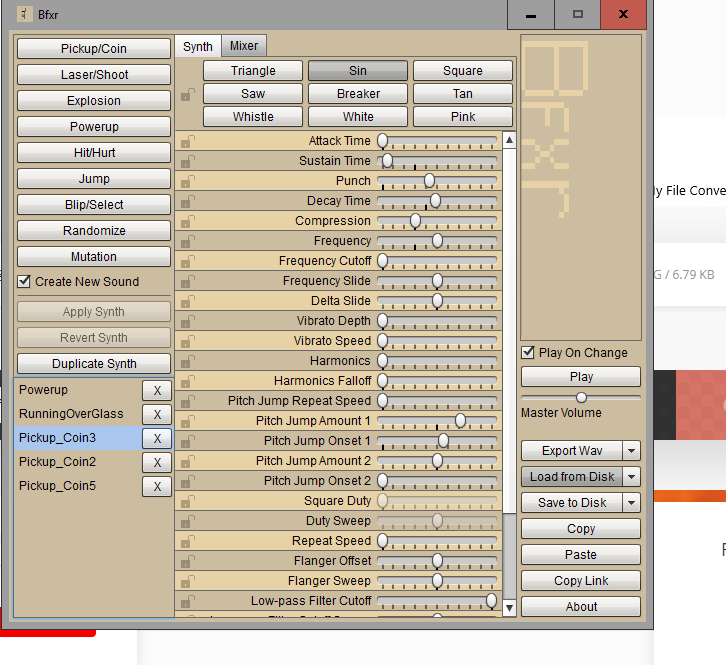Select the Square waveform
This screenshot has width=726, height=665.
462,71
